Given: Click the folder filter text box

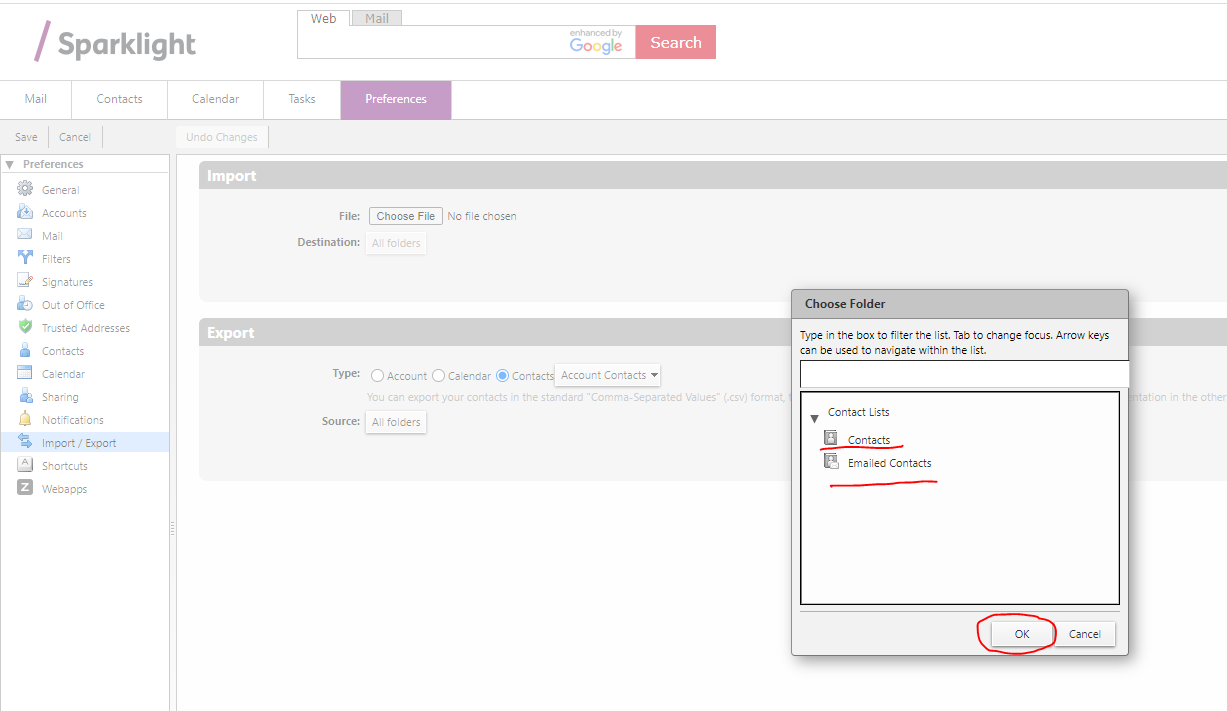Looking at the screenshot, I should 964,374.
